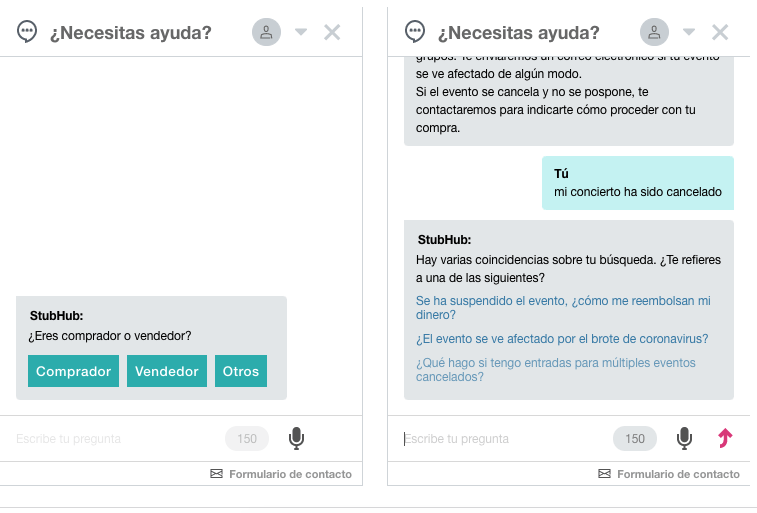Close the left chat window
The height and width of the screenshot is (513, 757).
click(x=332, y=32)
